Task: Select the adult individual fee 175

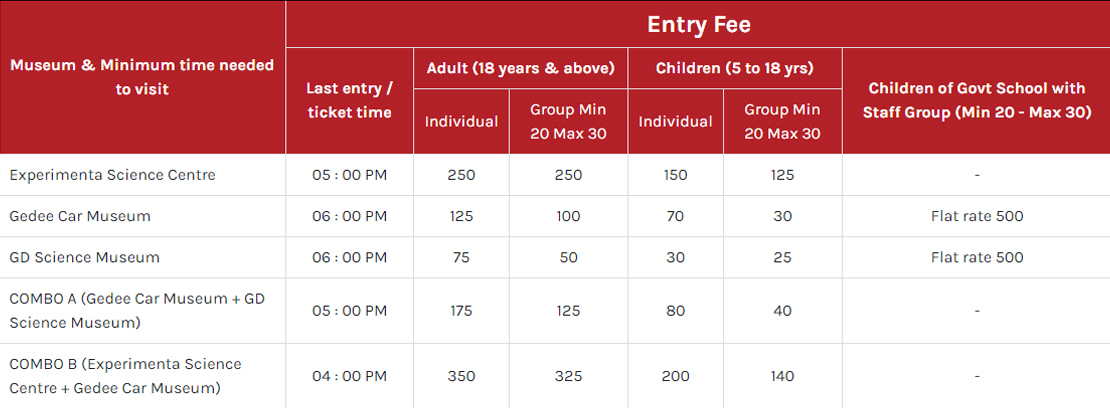Action: [461, 311]
